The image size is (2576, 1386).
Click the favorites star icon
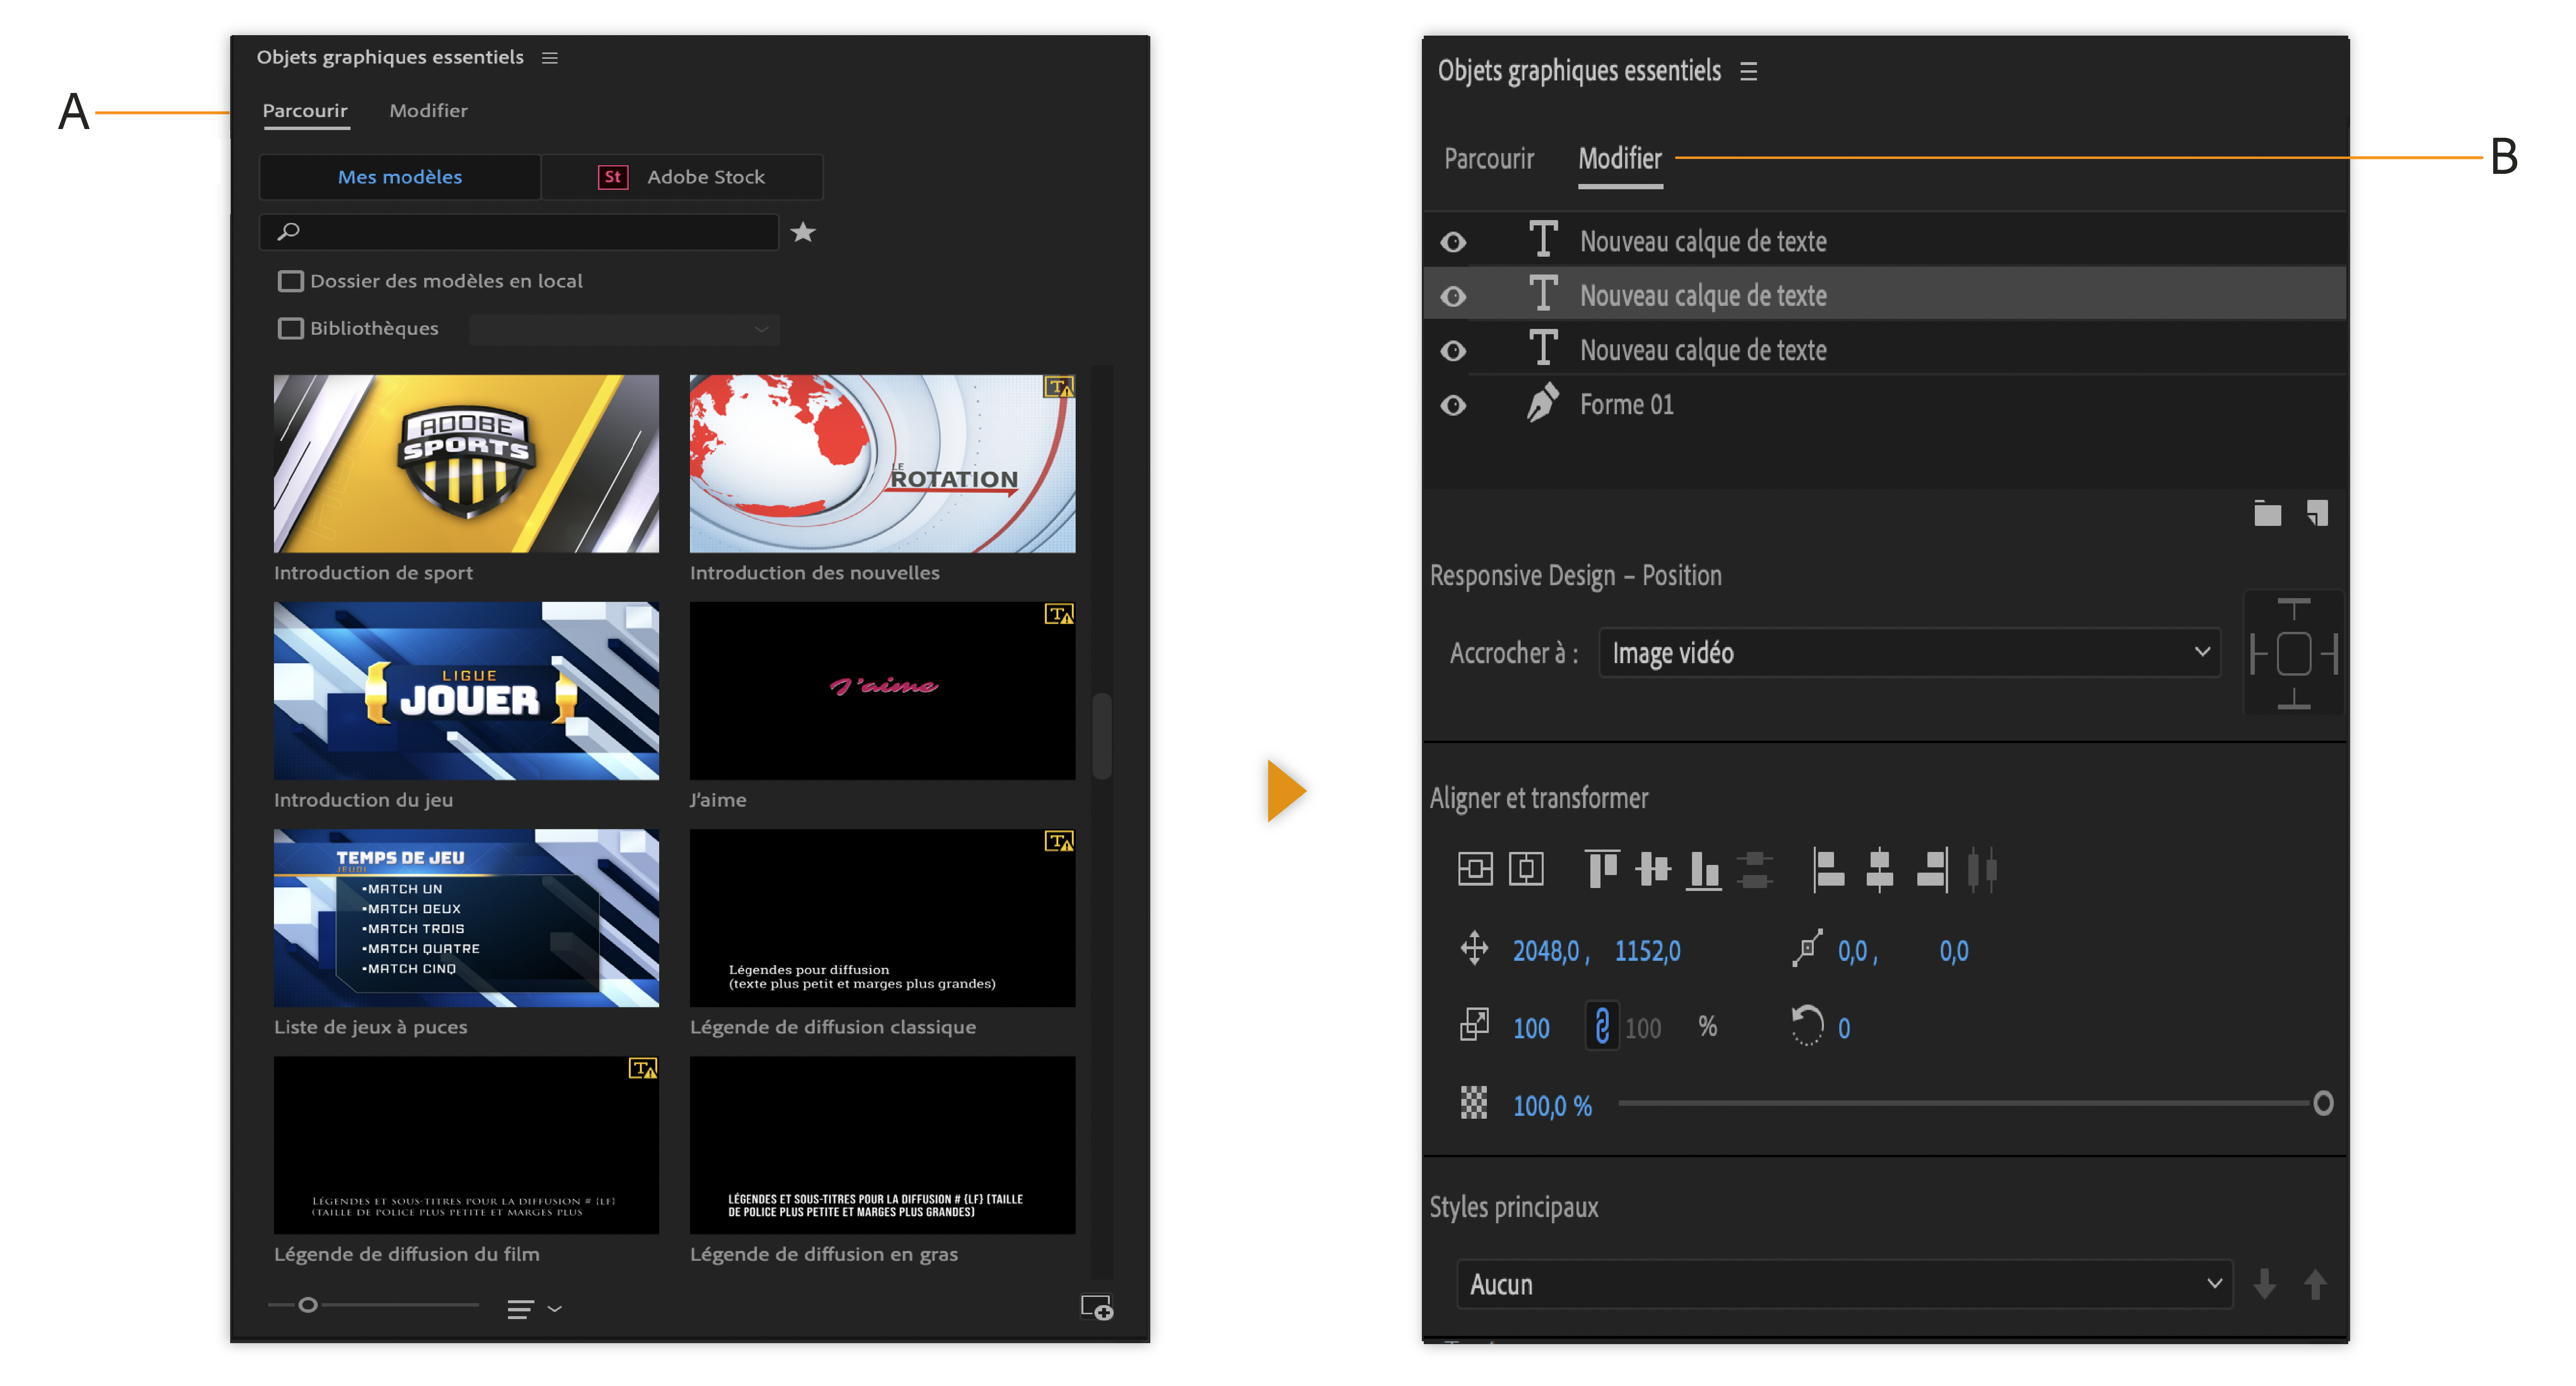click(802, 232)
